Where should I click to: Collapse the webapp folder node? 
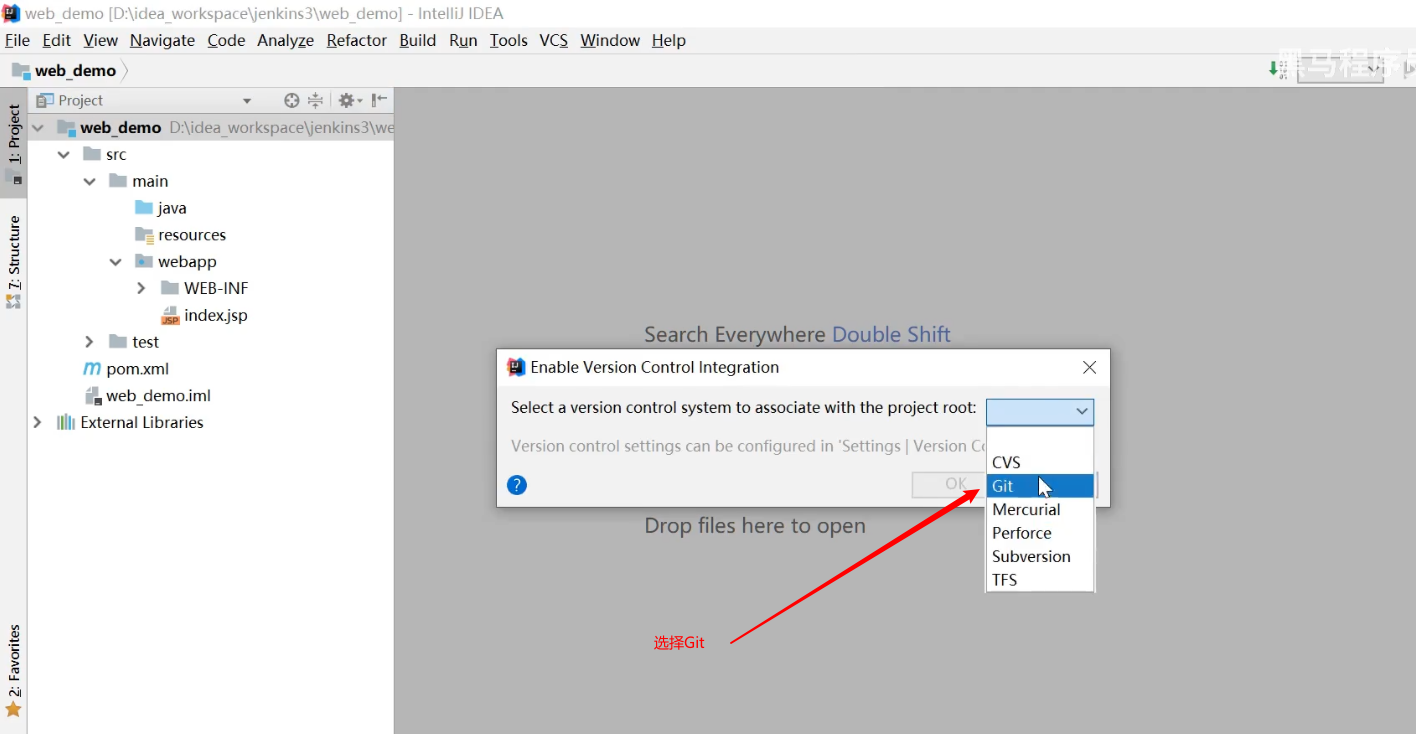pyautogui.click(x=116, y=261)
